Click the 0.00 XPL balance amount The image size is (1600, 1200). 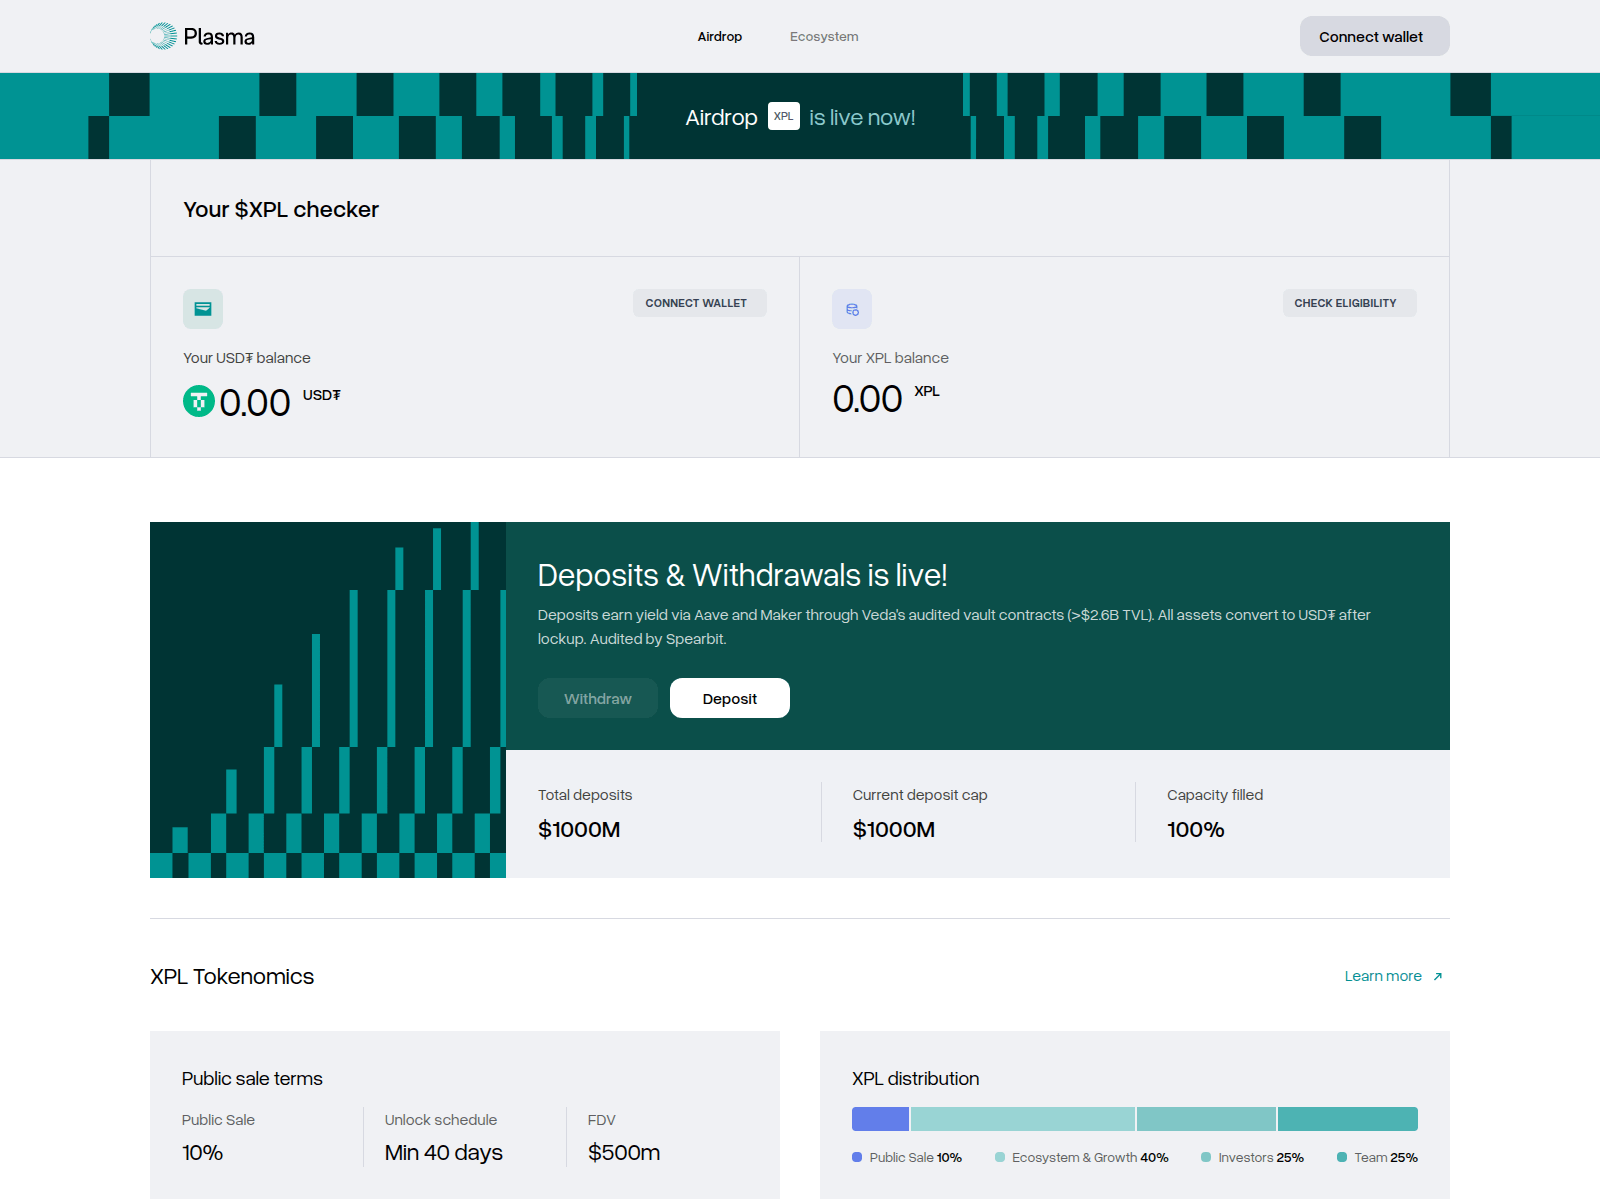tap(867, 399)
